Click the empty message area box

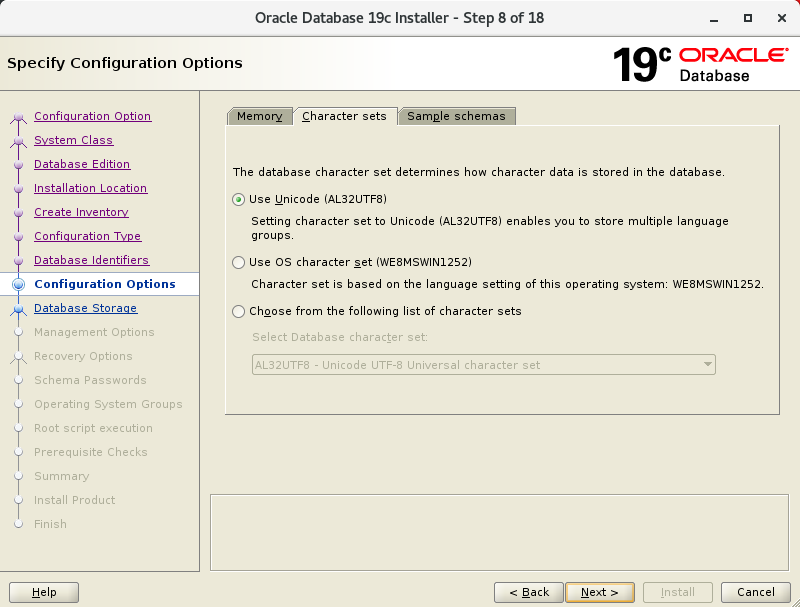499,532
